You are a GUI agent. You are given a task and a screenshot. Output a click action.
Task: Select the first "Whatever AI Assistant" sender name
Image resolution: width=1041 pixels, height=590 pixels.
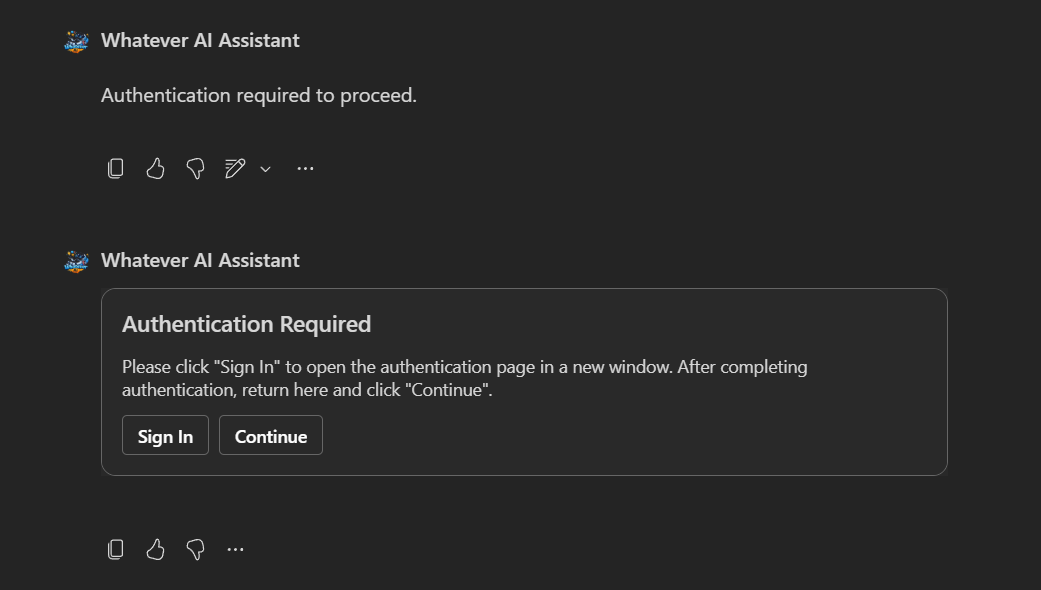point(200,41)
